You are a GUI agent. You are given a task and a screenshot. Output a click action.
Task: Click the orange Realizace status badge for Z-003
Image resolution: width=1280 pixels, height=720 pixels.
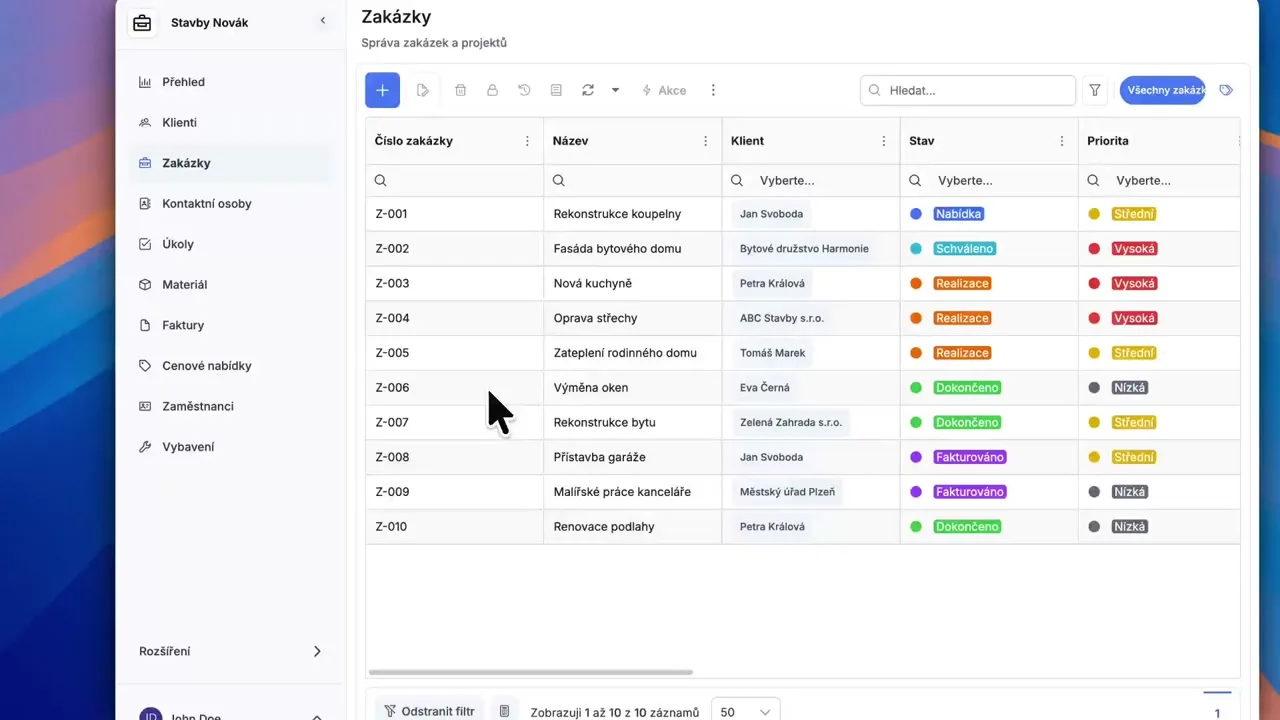coord(962,283)
